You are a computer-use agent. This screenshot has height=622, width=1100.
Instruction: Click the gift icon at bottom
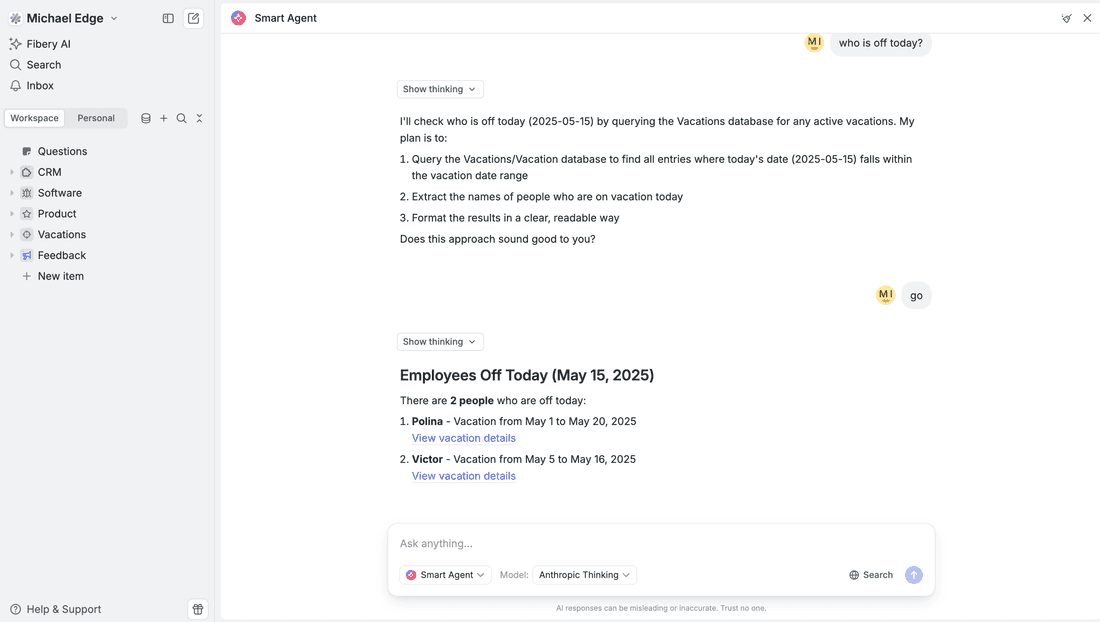[x=198, y=609]
